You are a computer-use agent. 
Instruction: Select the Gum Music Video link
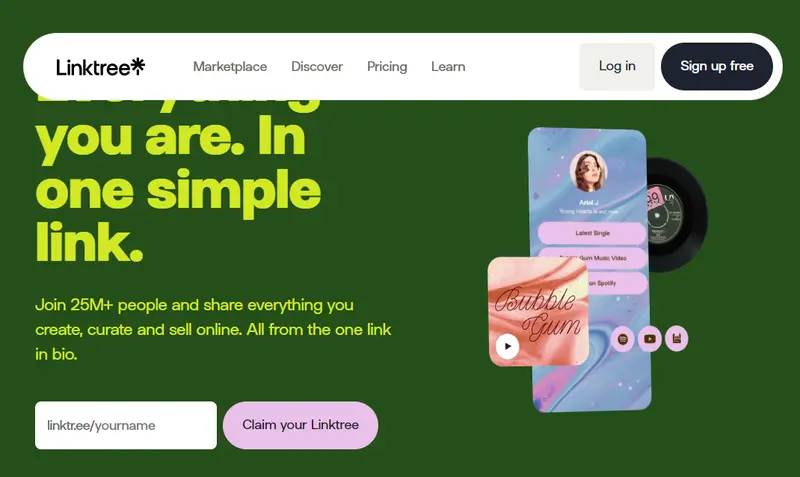[592, 258]
